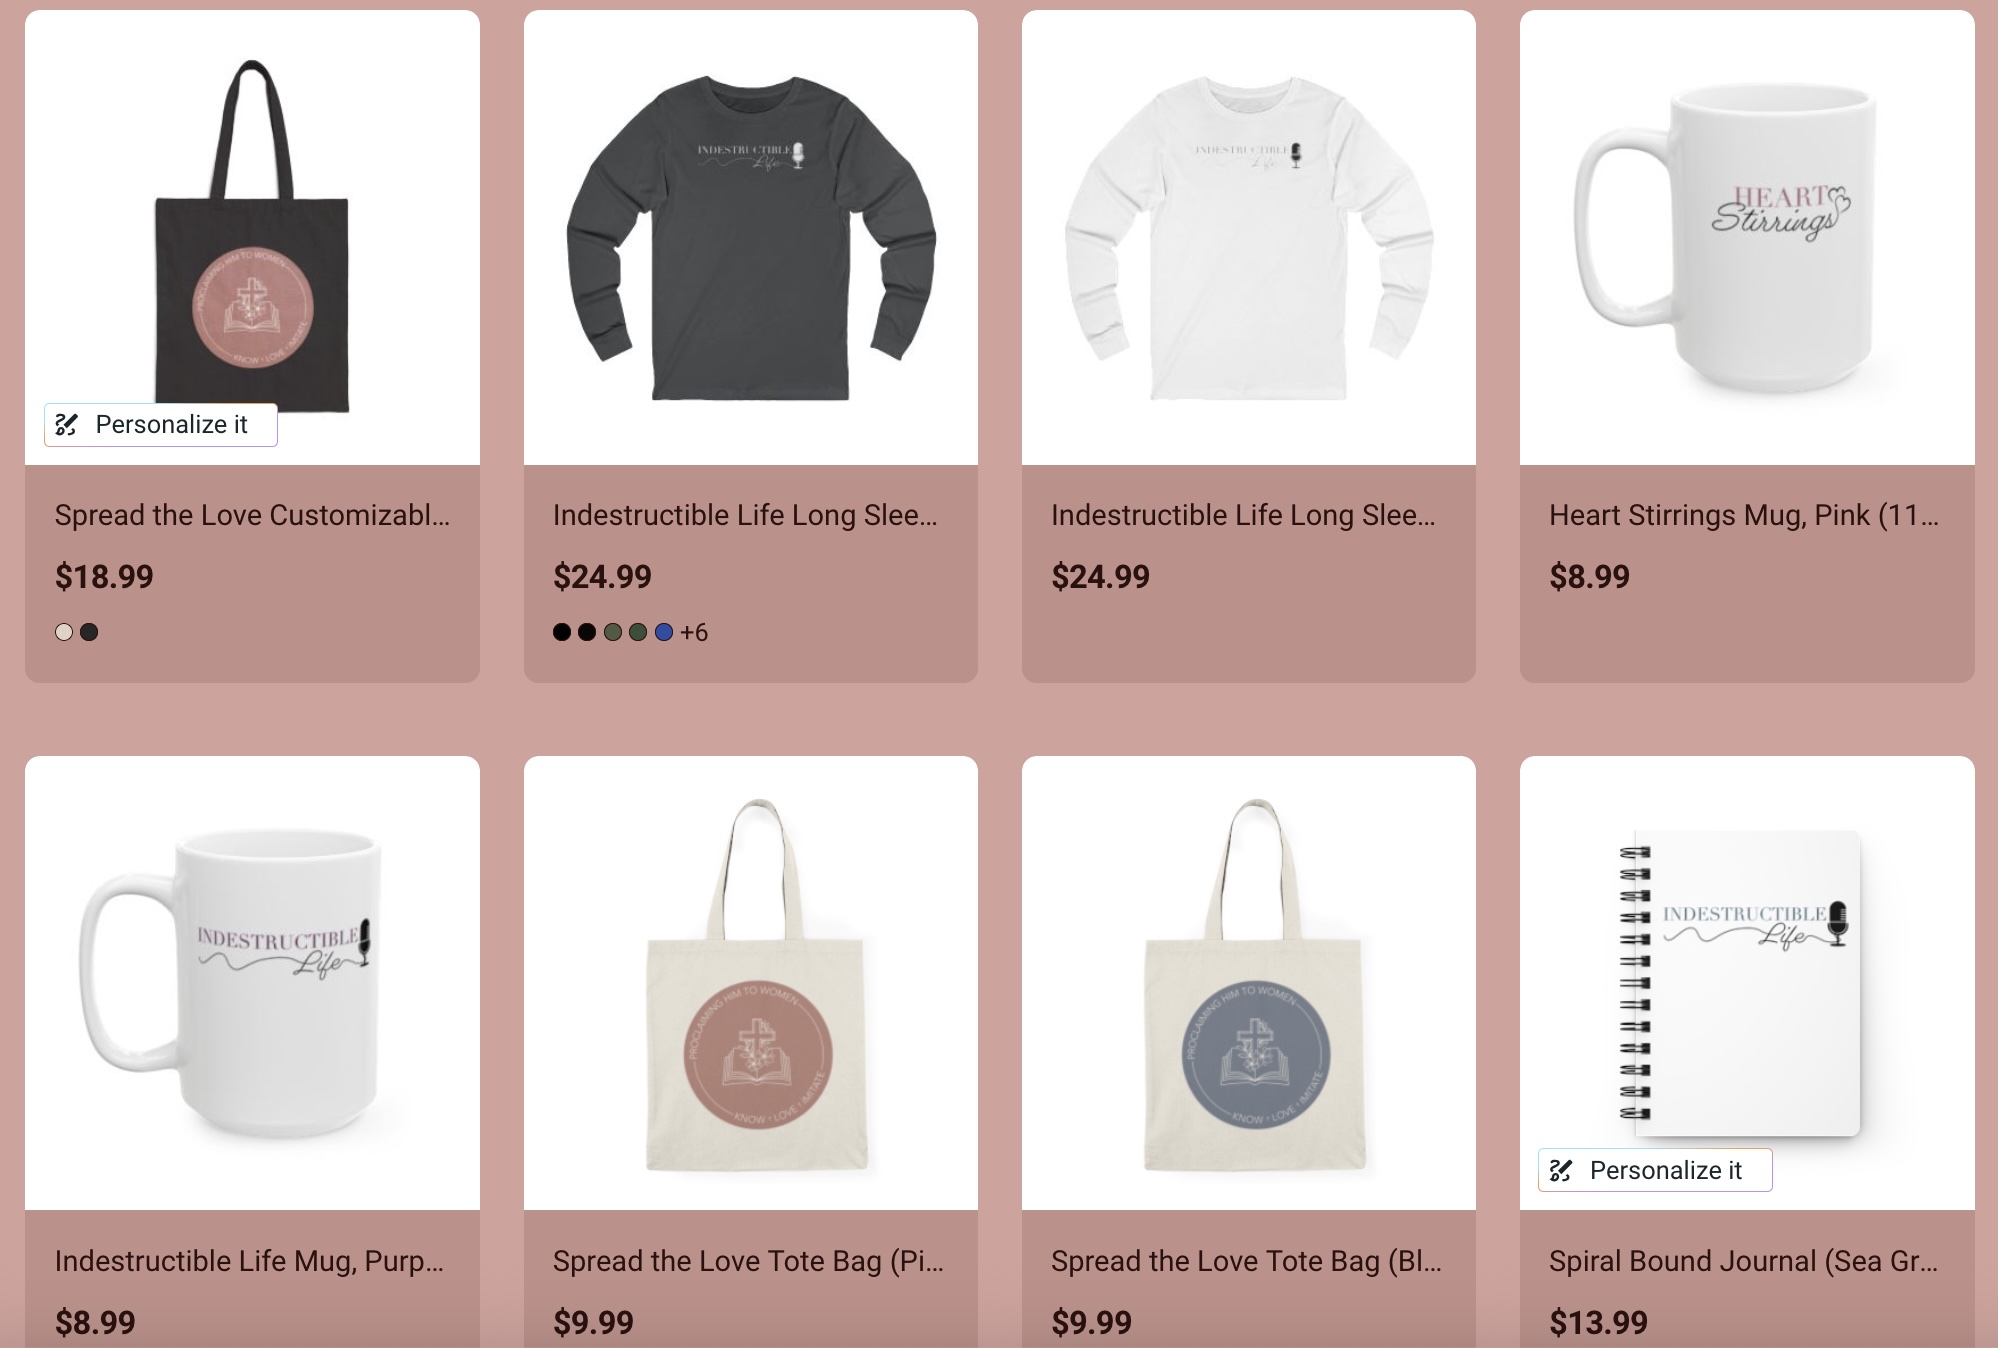Open the blue logo tote bag image
The image size is (1998, 1348).
[1249, 983]
